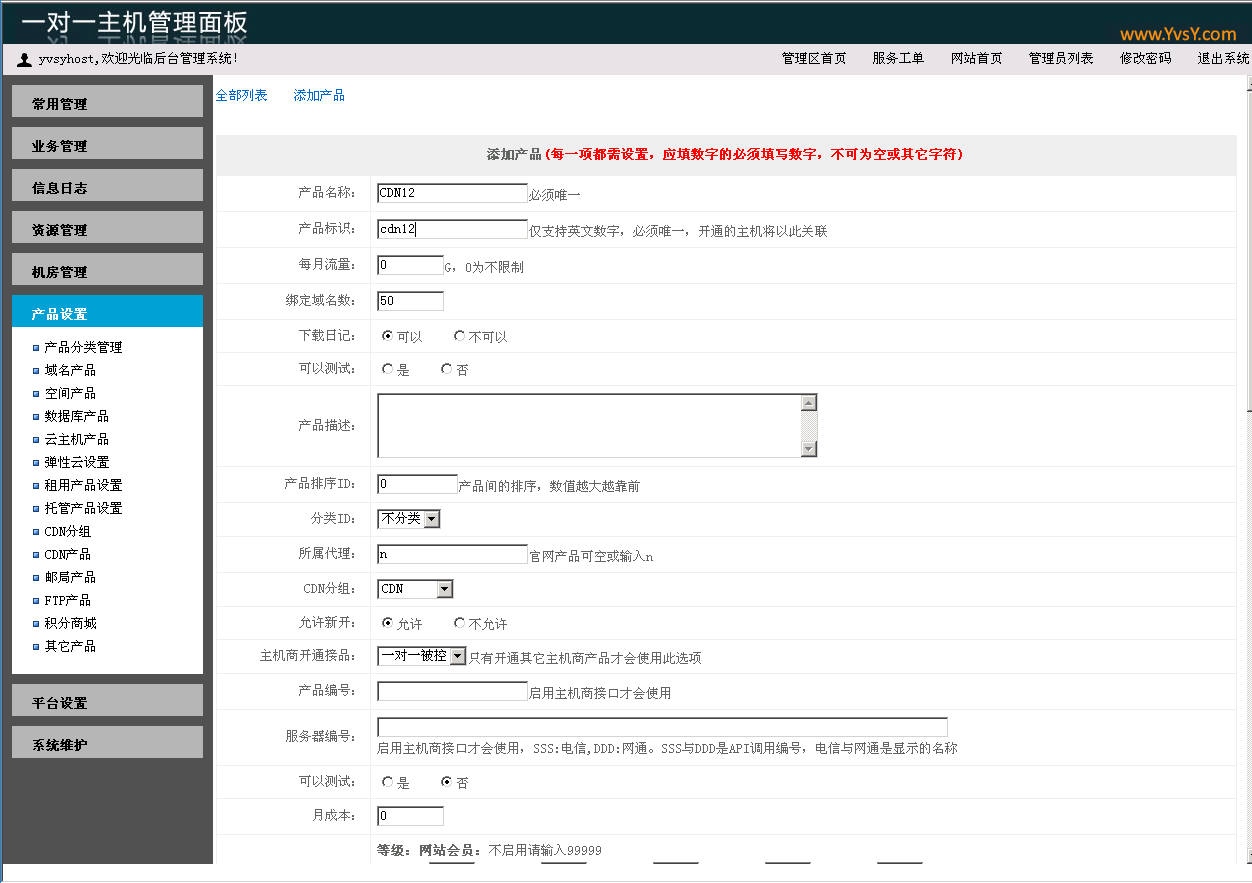Open 邮局产品 from the sidebar

tap(70, 577)
